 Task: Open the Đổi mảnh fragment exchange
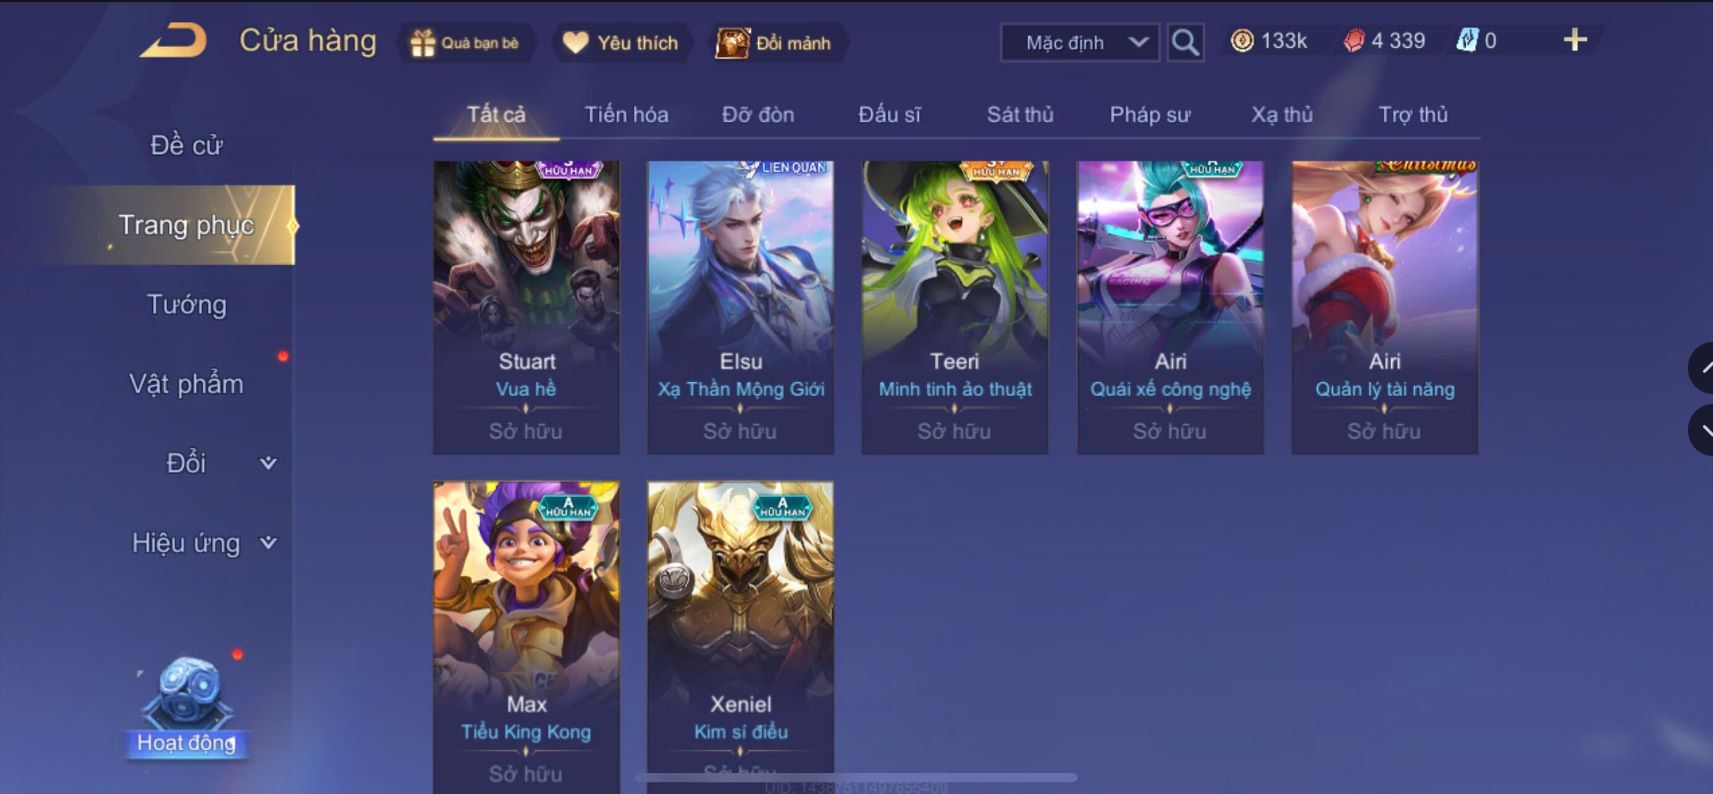pos(732,43)
